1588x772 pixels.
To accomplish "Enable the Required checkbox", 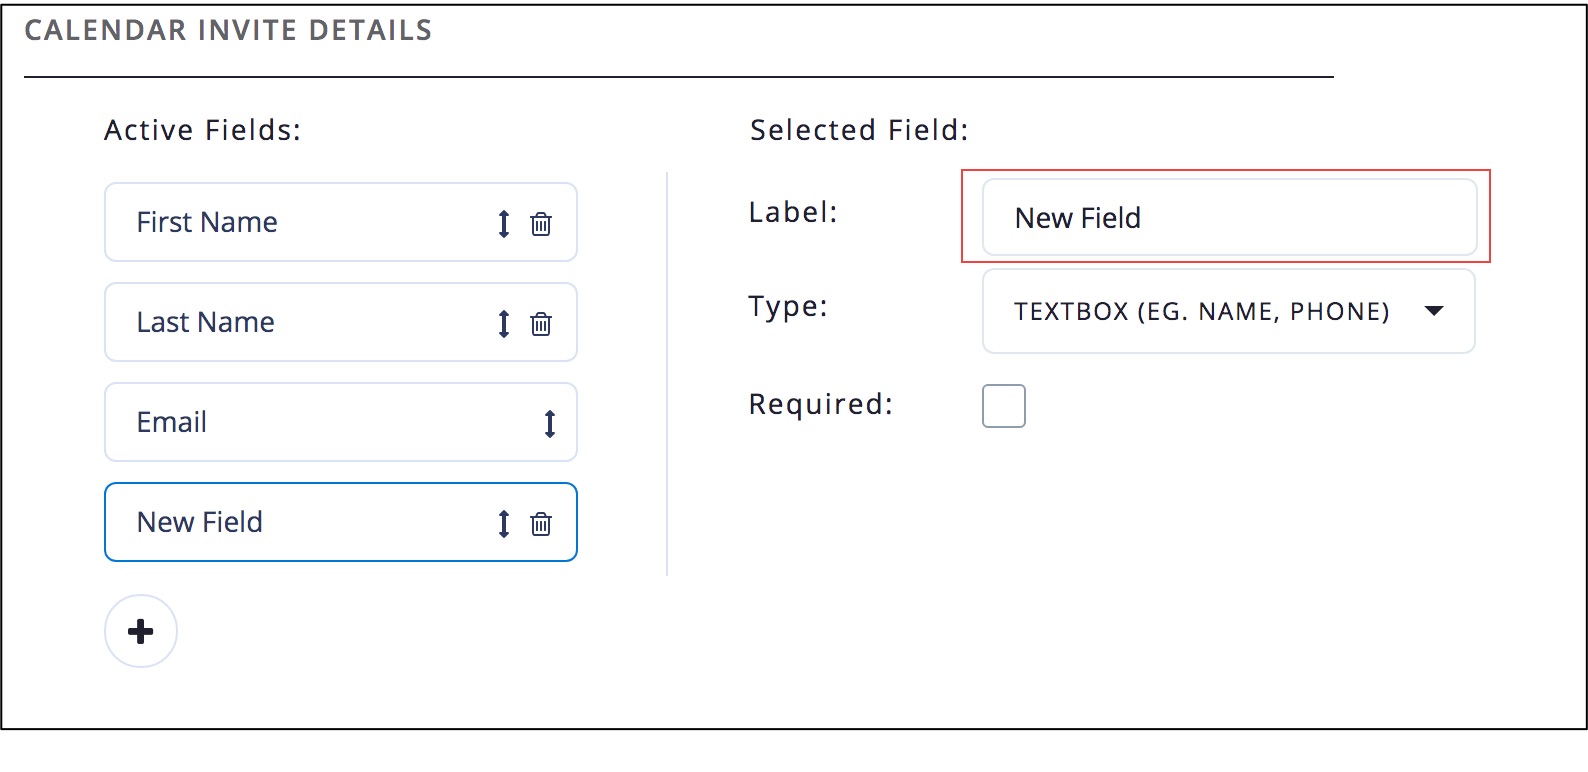I will [1004, 406].
